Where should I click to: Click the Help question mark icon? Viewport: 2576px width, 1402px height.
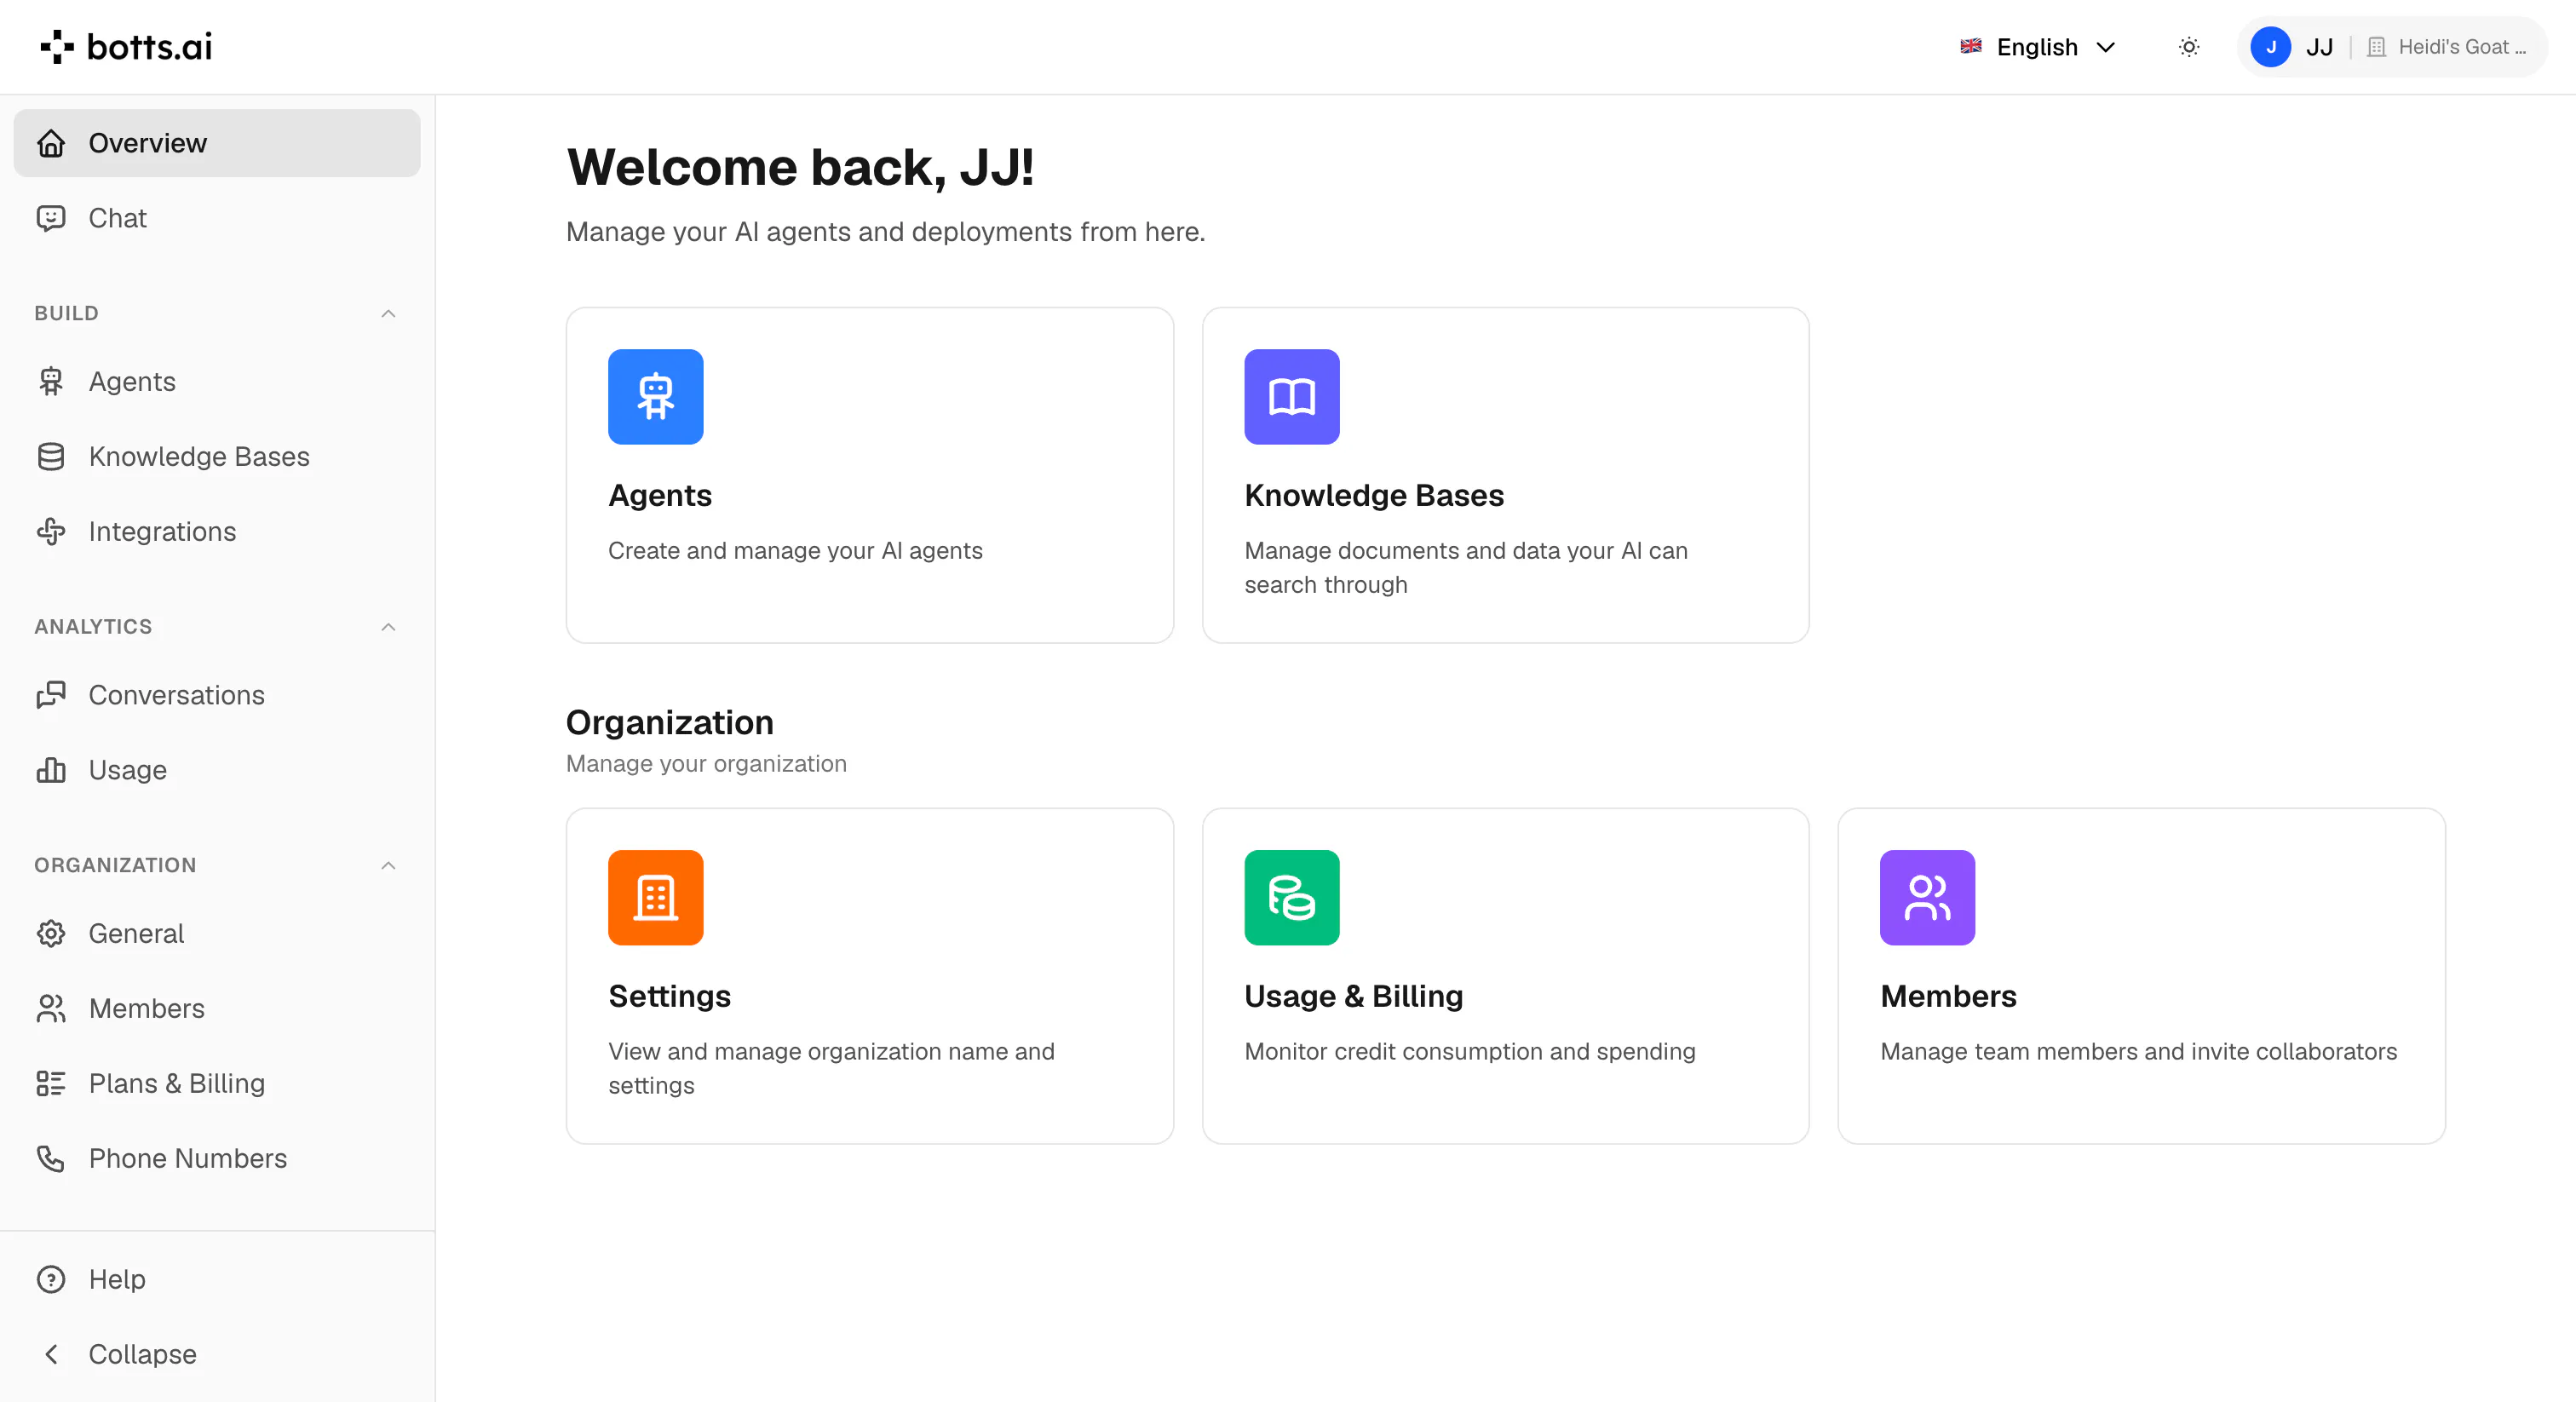pos(51,1280)
